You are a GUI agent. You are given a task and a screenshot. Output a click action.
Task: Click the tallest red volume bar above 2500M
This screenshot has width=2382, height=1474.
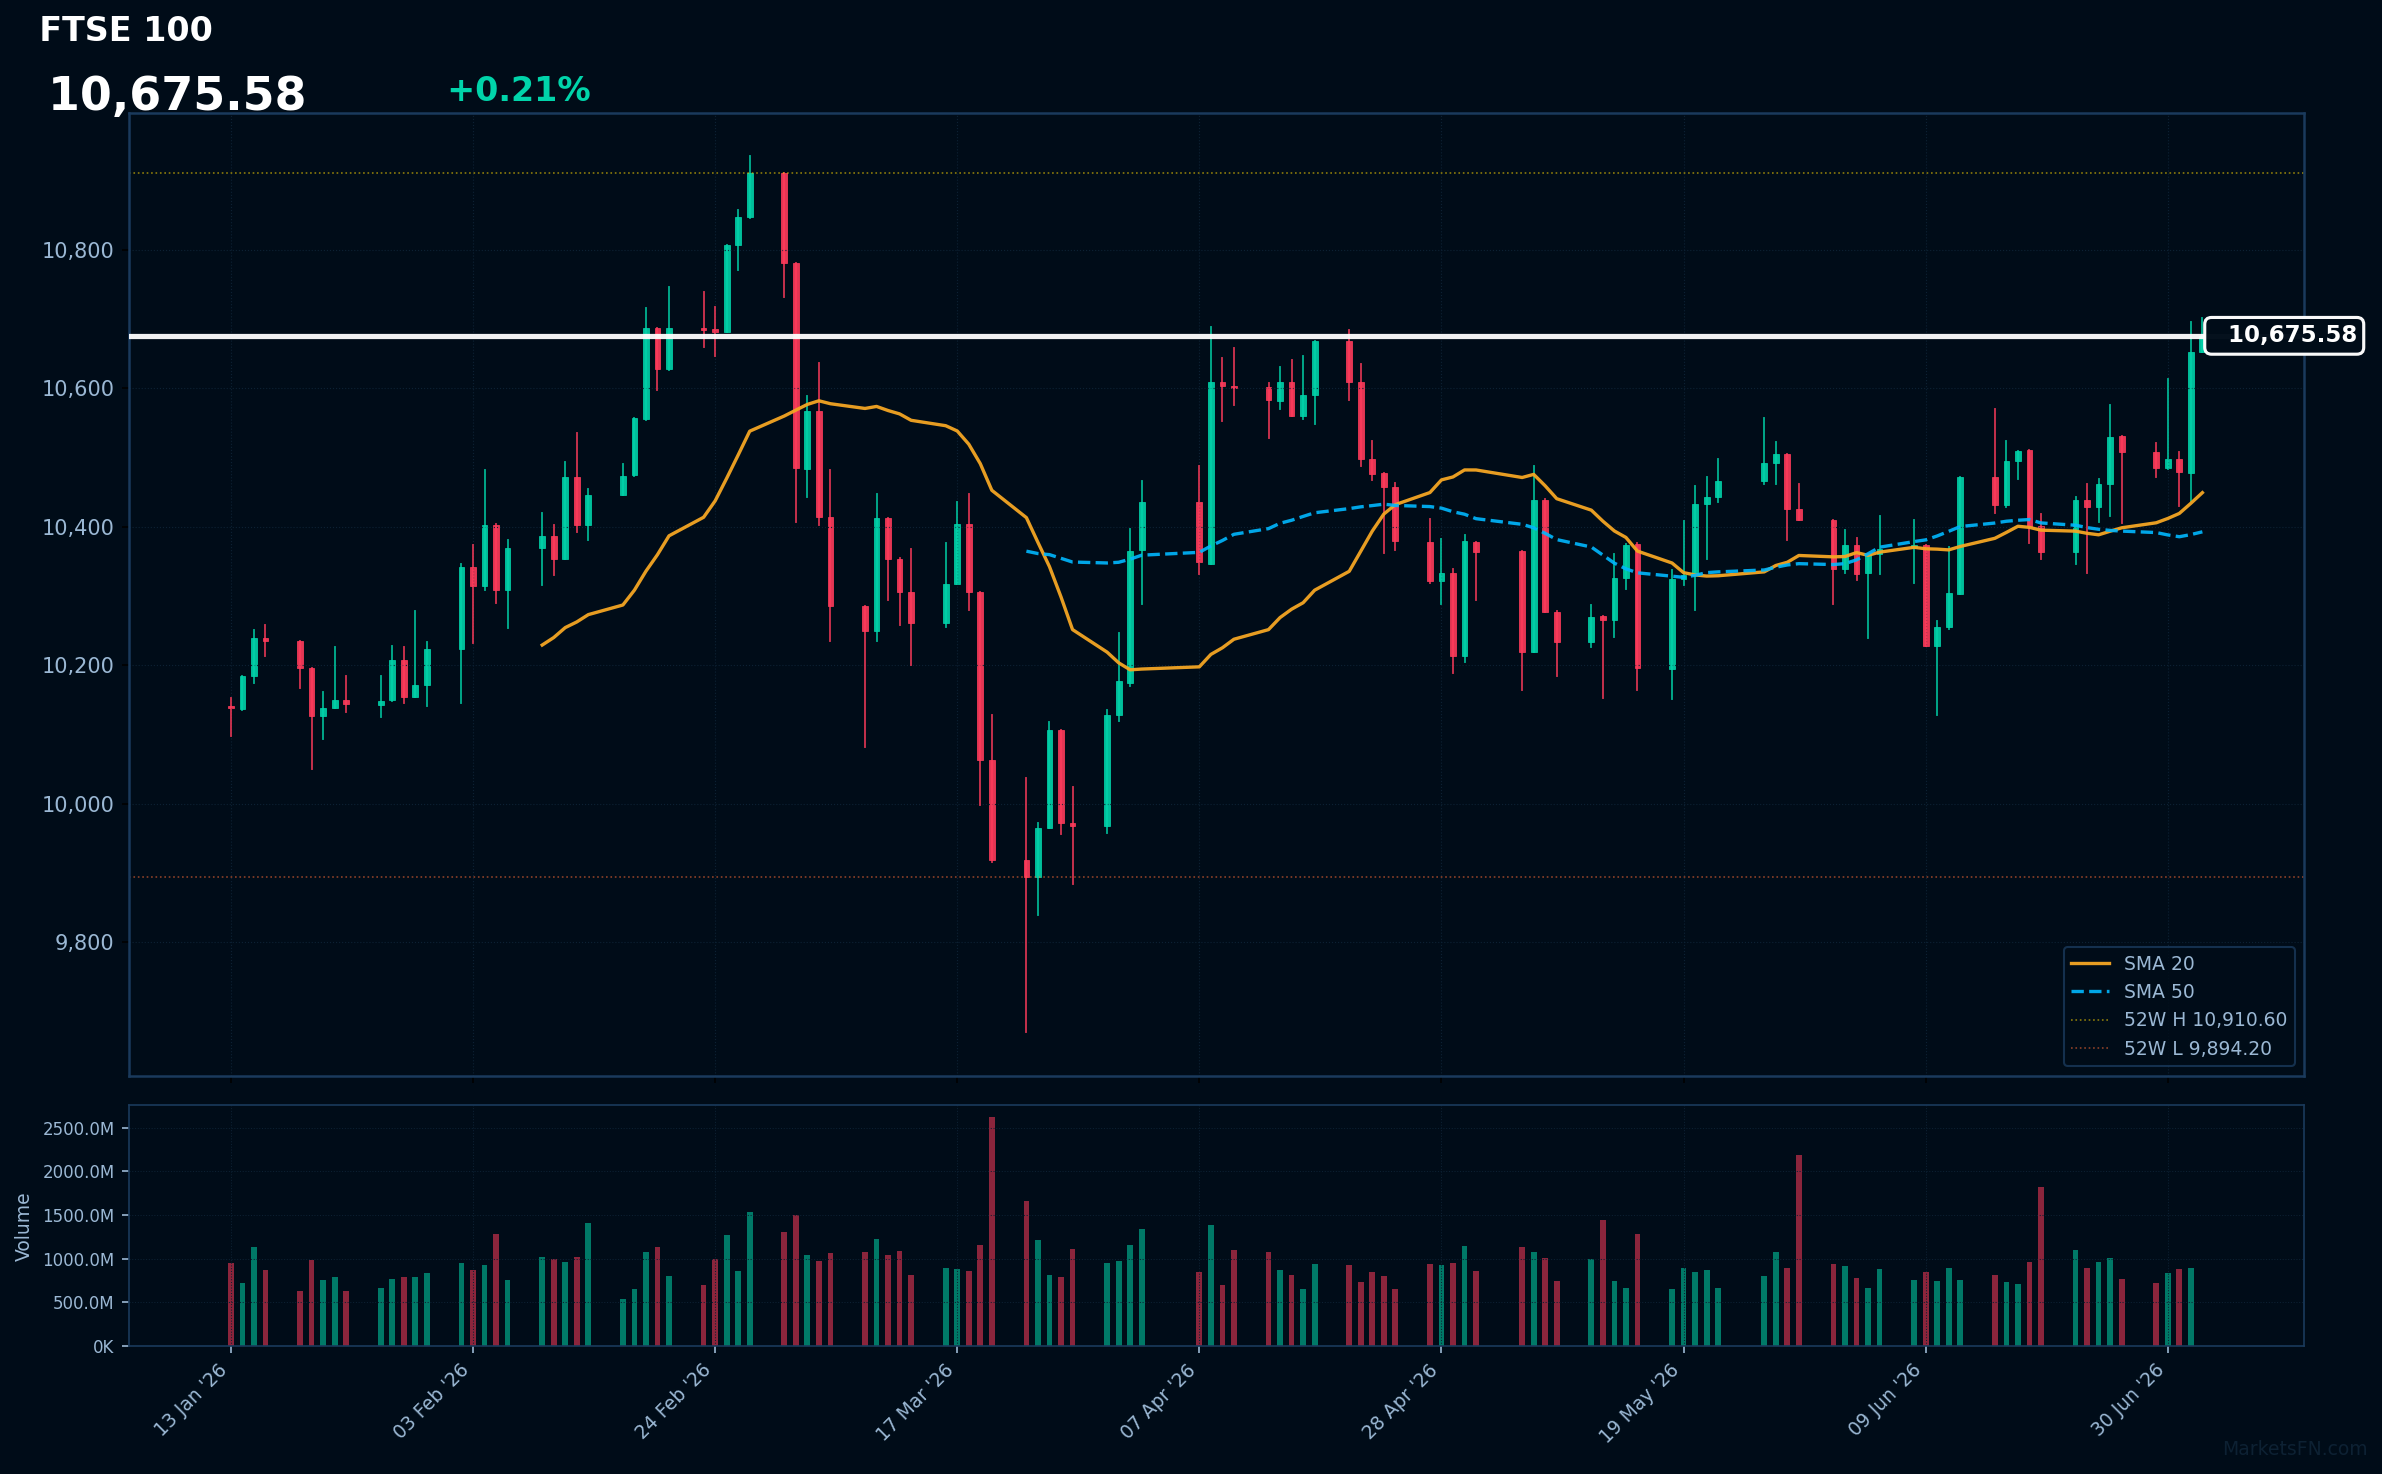click(x=992, y=1231)
